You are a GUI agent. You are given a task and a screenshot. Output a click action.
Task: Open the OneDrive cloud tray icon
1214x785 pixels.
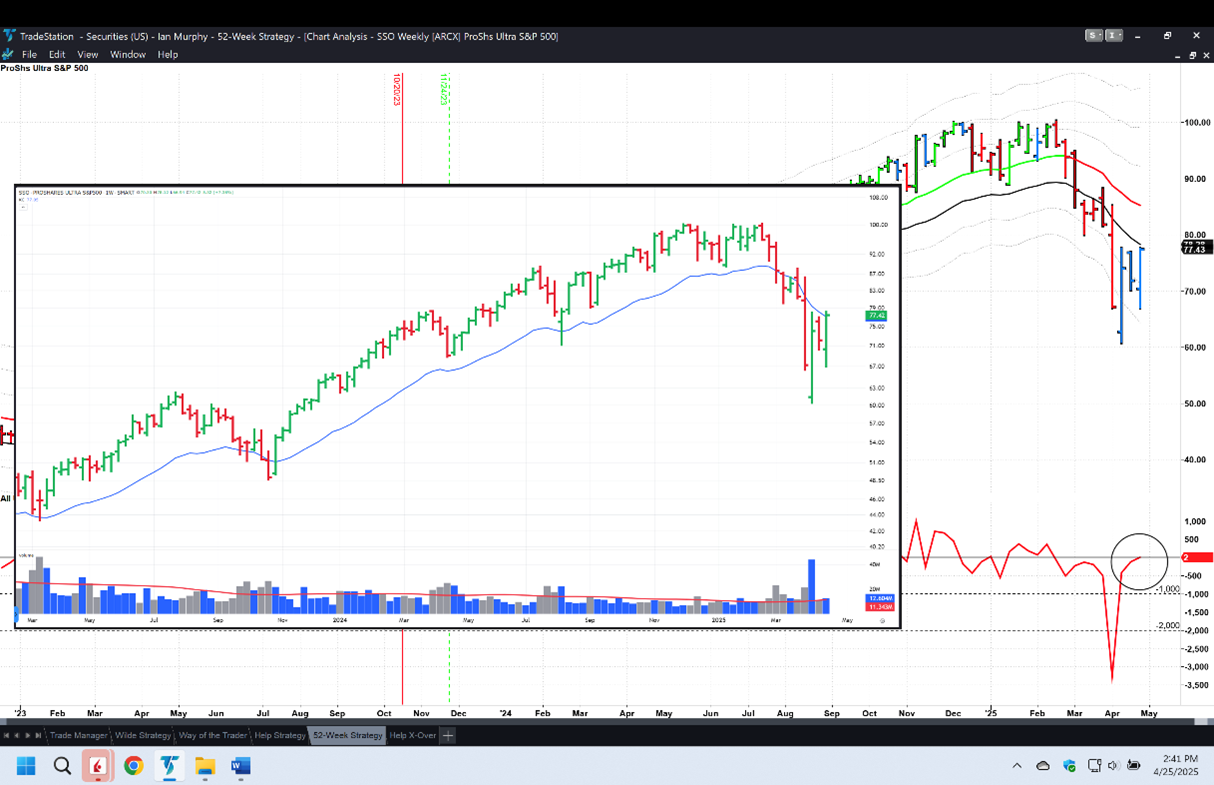click(1043, 766)
